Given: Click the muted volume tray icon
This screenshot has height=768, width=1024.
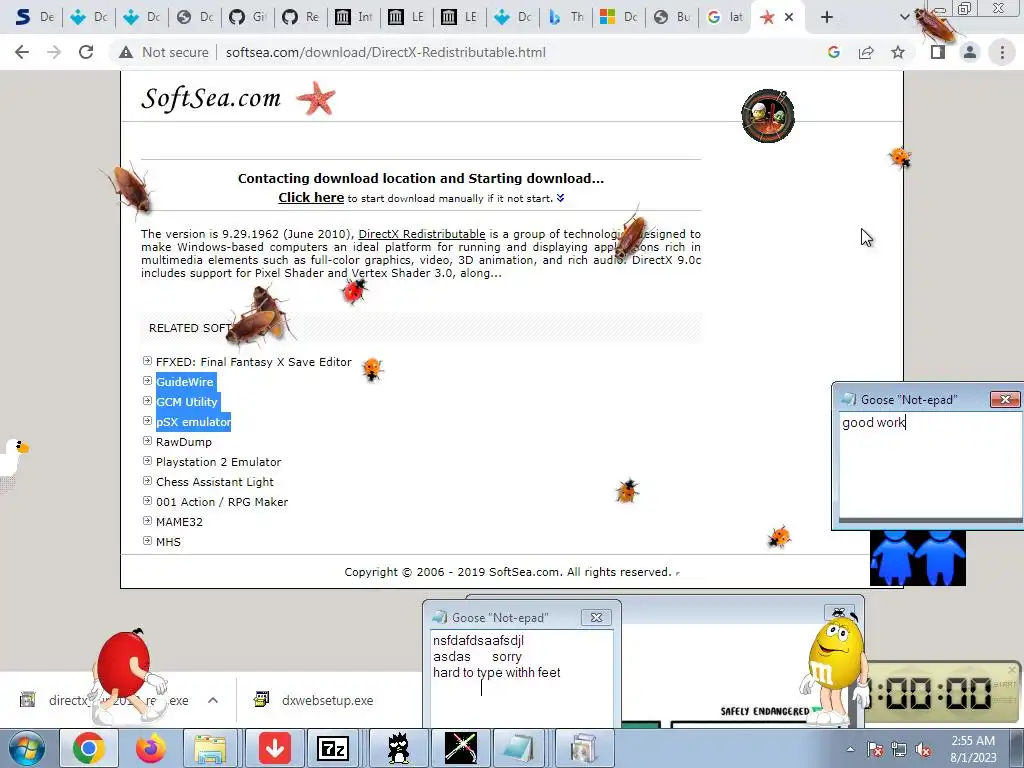Looking at the screenshot, I should [923, 750].
